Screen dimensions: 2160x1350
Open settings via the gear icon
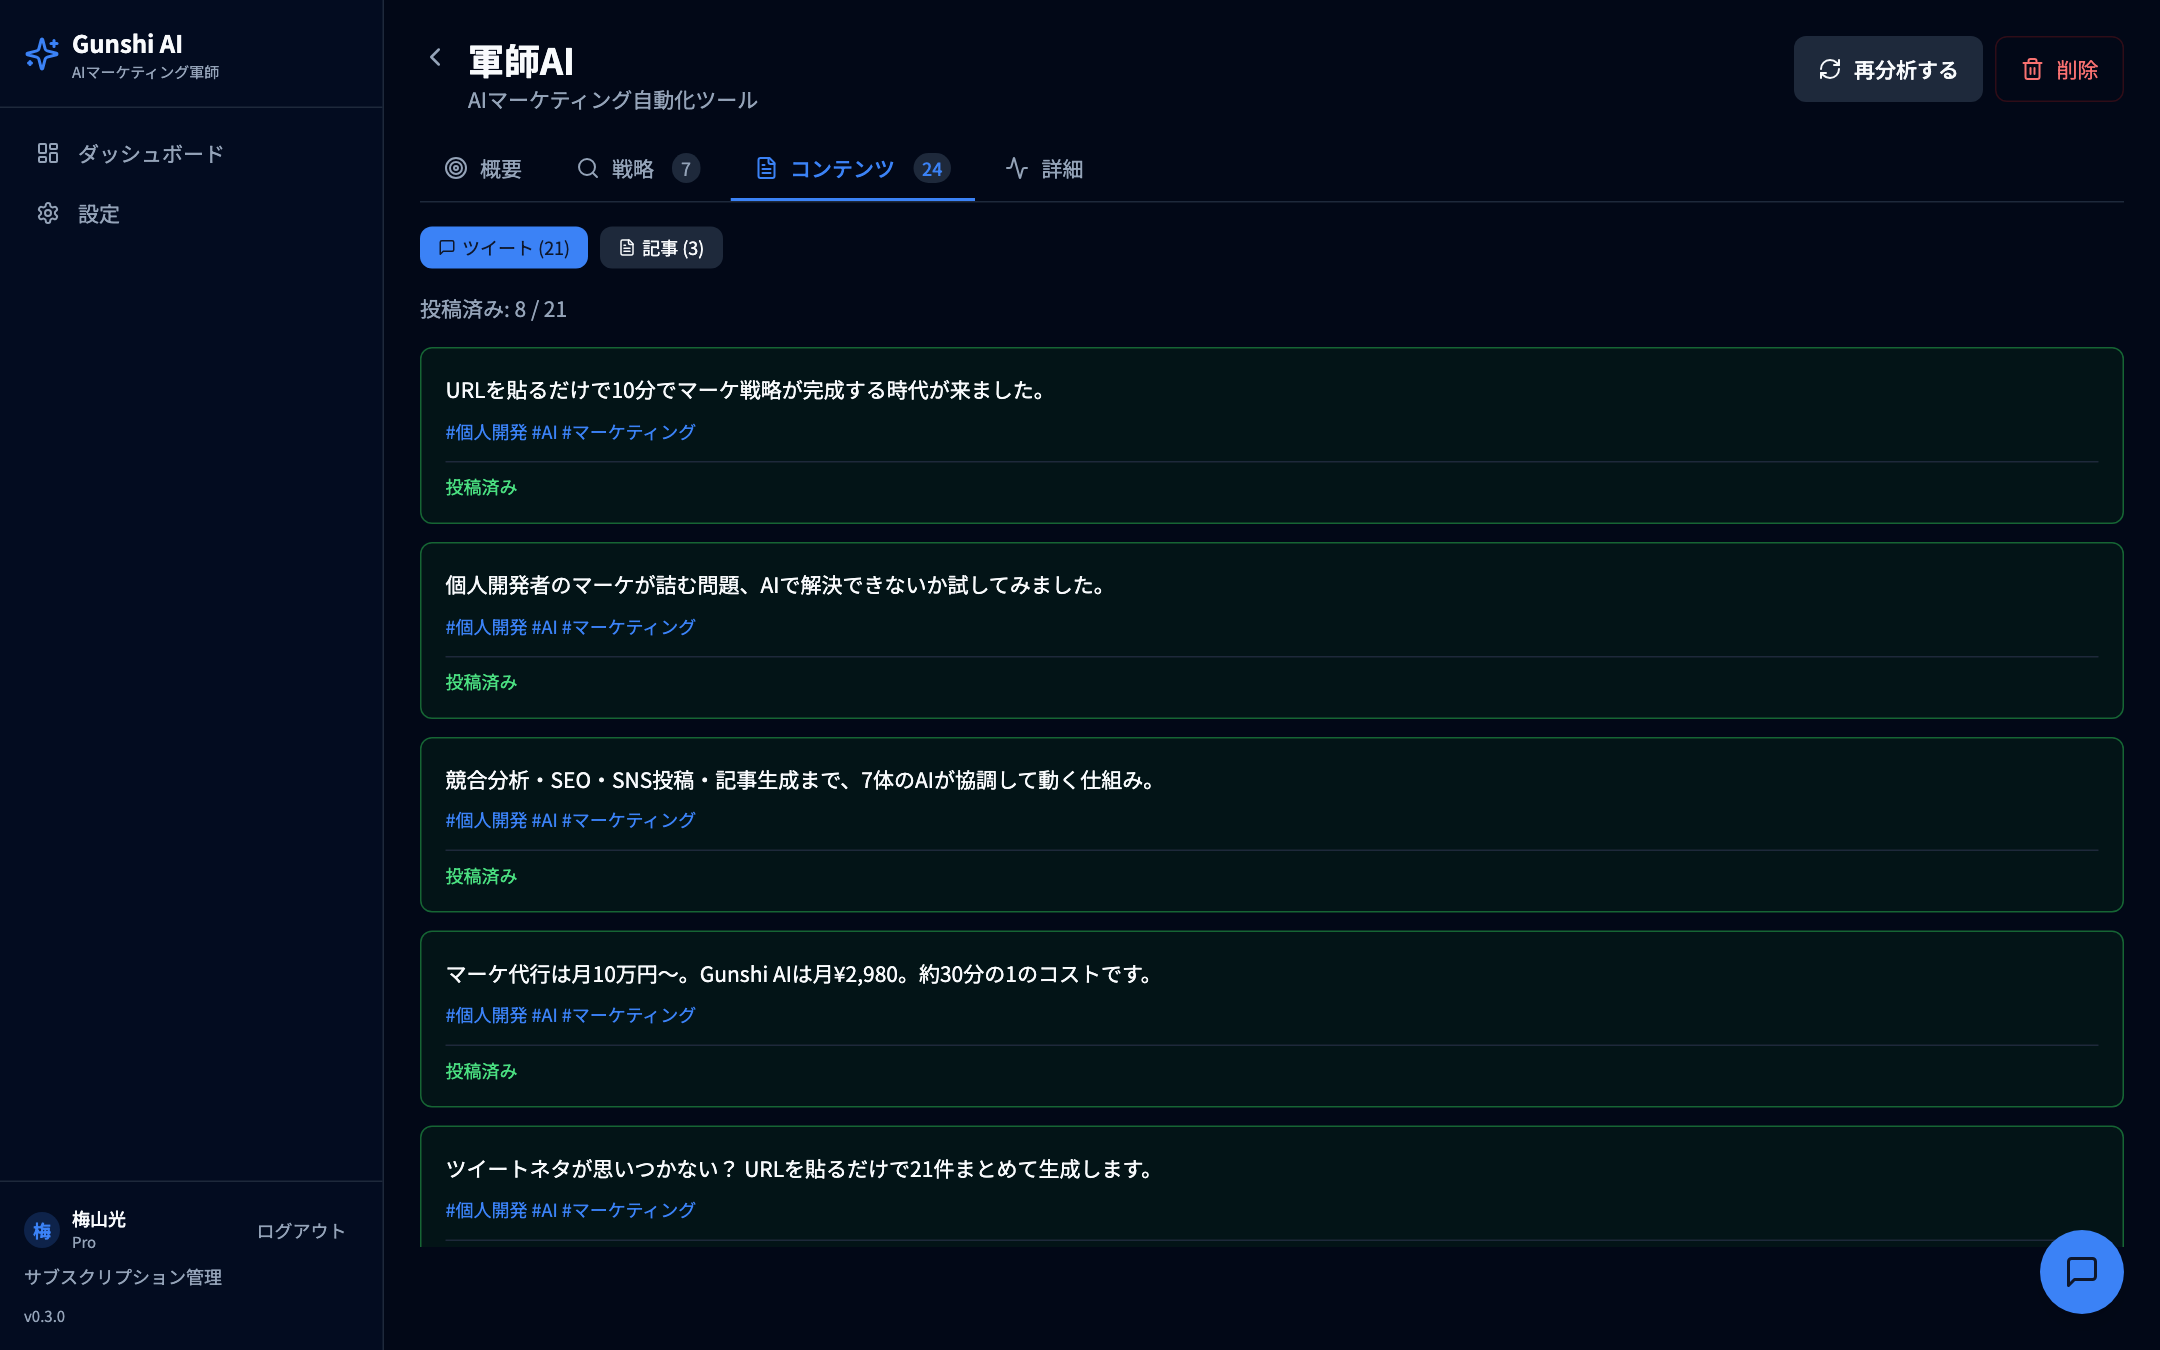pyautogui.click(x=47, y=214)
